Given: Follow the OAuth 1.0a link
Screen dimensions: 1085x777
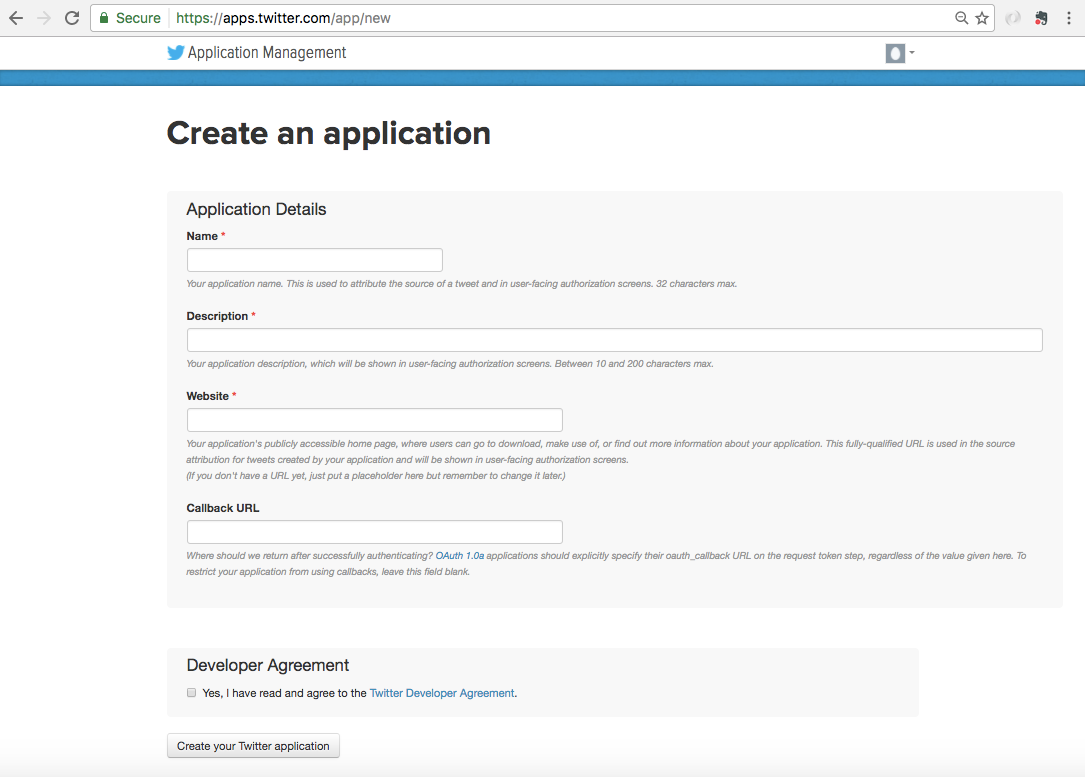Looking at the screenshot, I should 460,555.
